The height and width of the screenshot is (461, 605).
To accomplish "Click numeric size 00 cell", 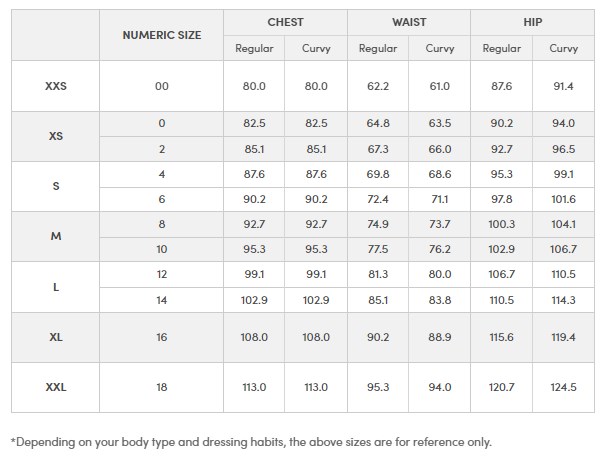I will 162,86.
